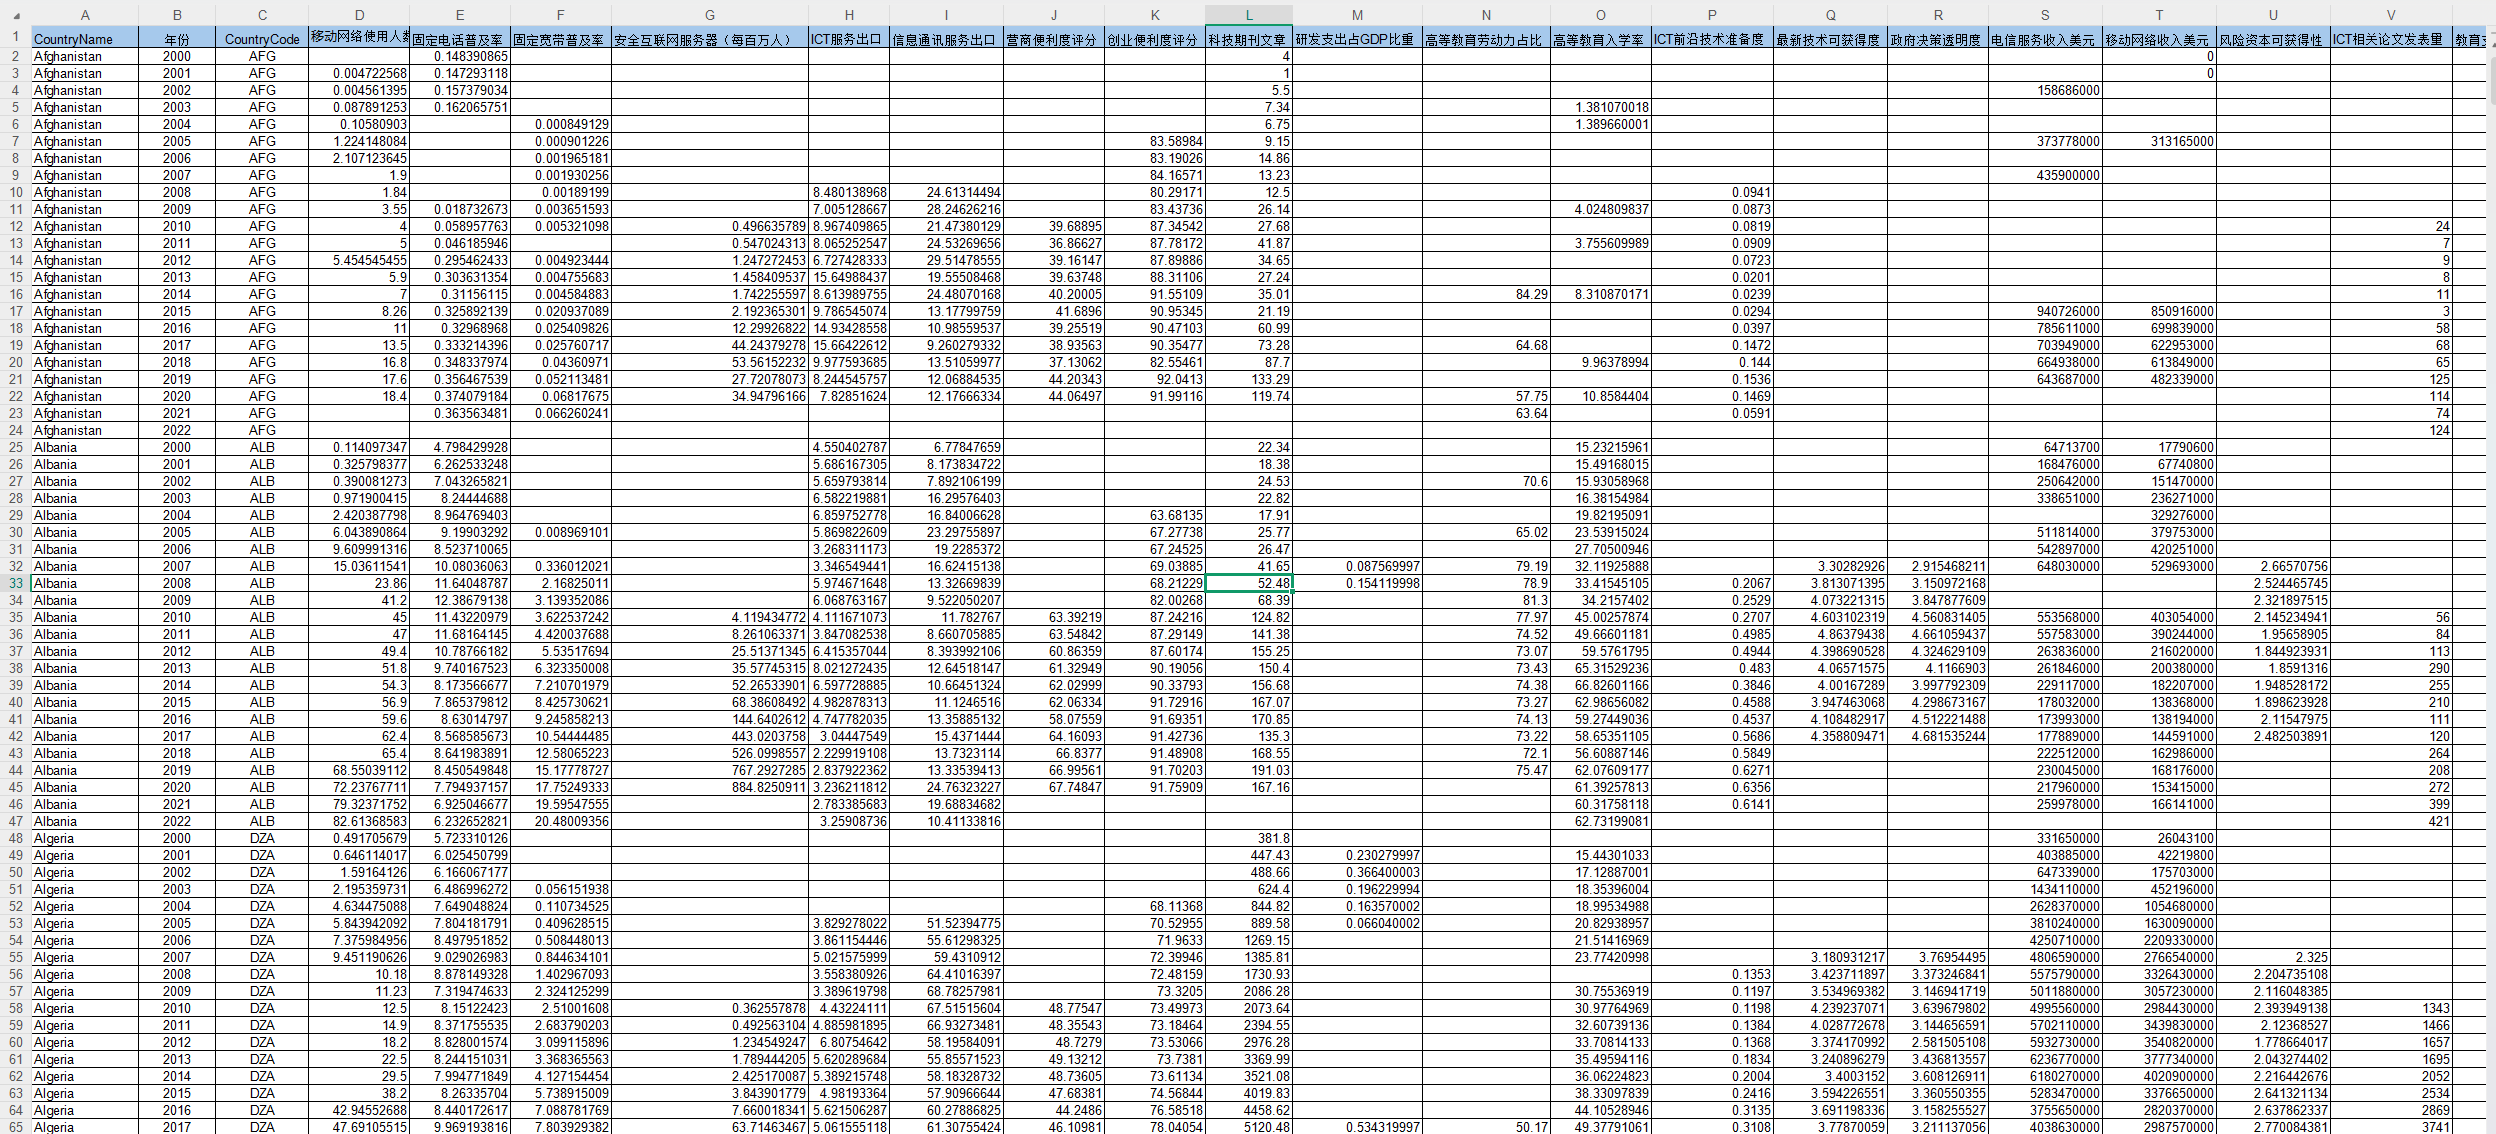The width and height of the screenshot is (2496, 1134).
Task: Select column header V
Action: click(x=2390, y=15)
